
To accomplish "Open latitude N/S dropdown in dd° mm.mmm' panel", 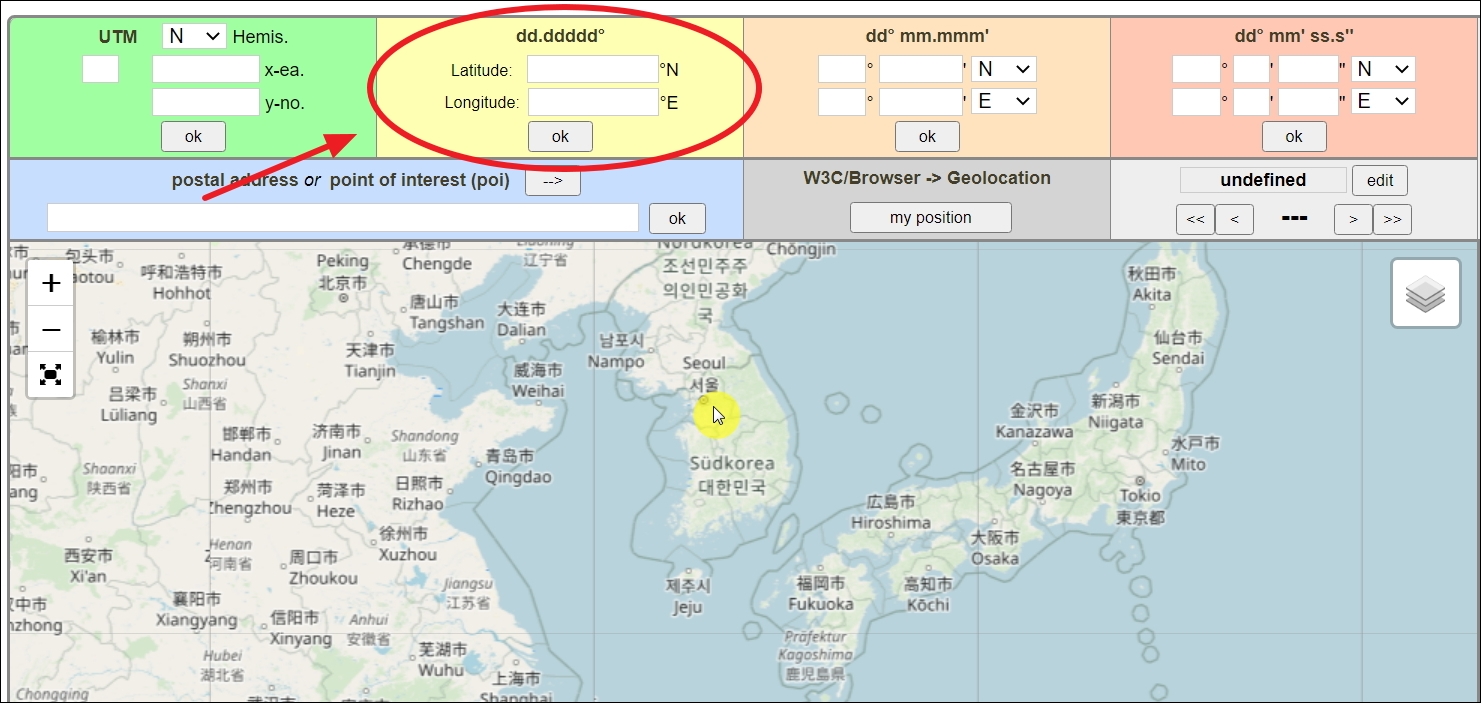I will coord(1004,69).
